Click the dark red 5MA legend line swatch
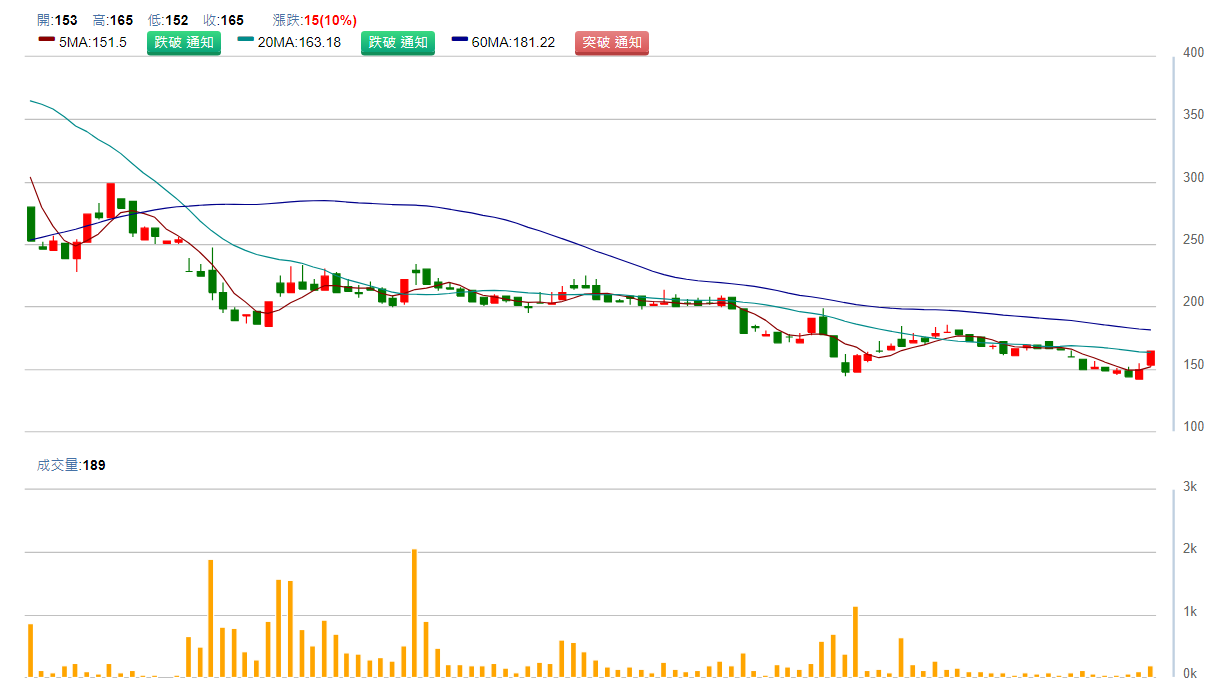Image resolution: width=1213 pixels, height=687 pixels. point(46,40)
